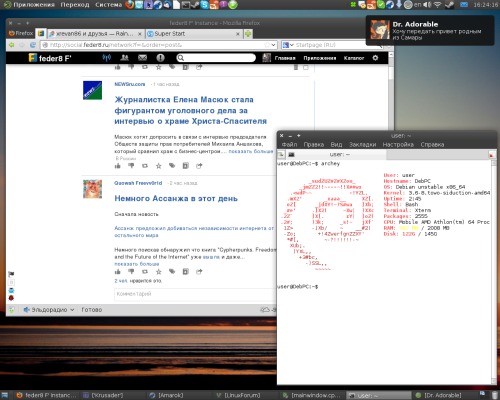500x400 pixels.
Task: Expand 'показать больше' on the NEWSru.com post
Action: [x=251, y=151]
